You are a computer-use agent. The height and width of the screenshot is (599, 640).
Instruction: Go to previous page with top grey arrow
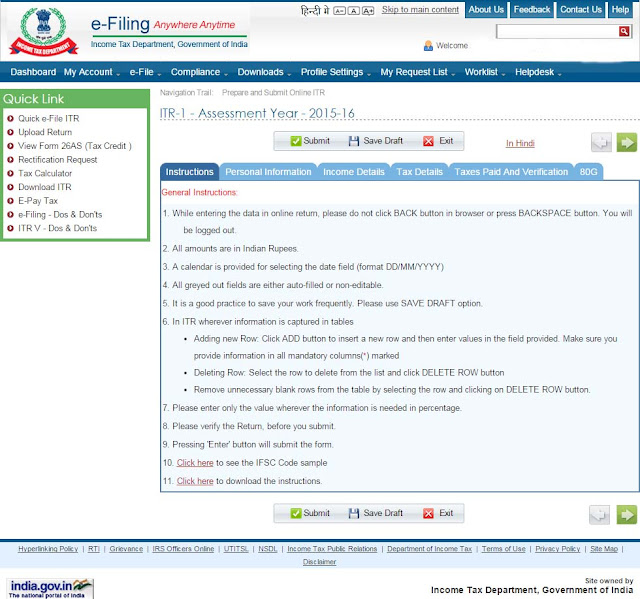[601, 142]
